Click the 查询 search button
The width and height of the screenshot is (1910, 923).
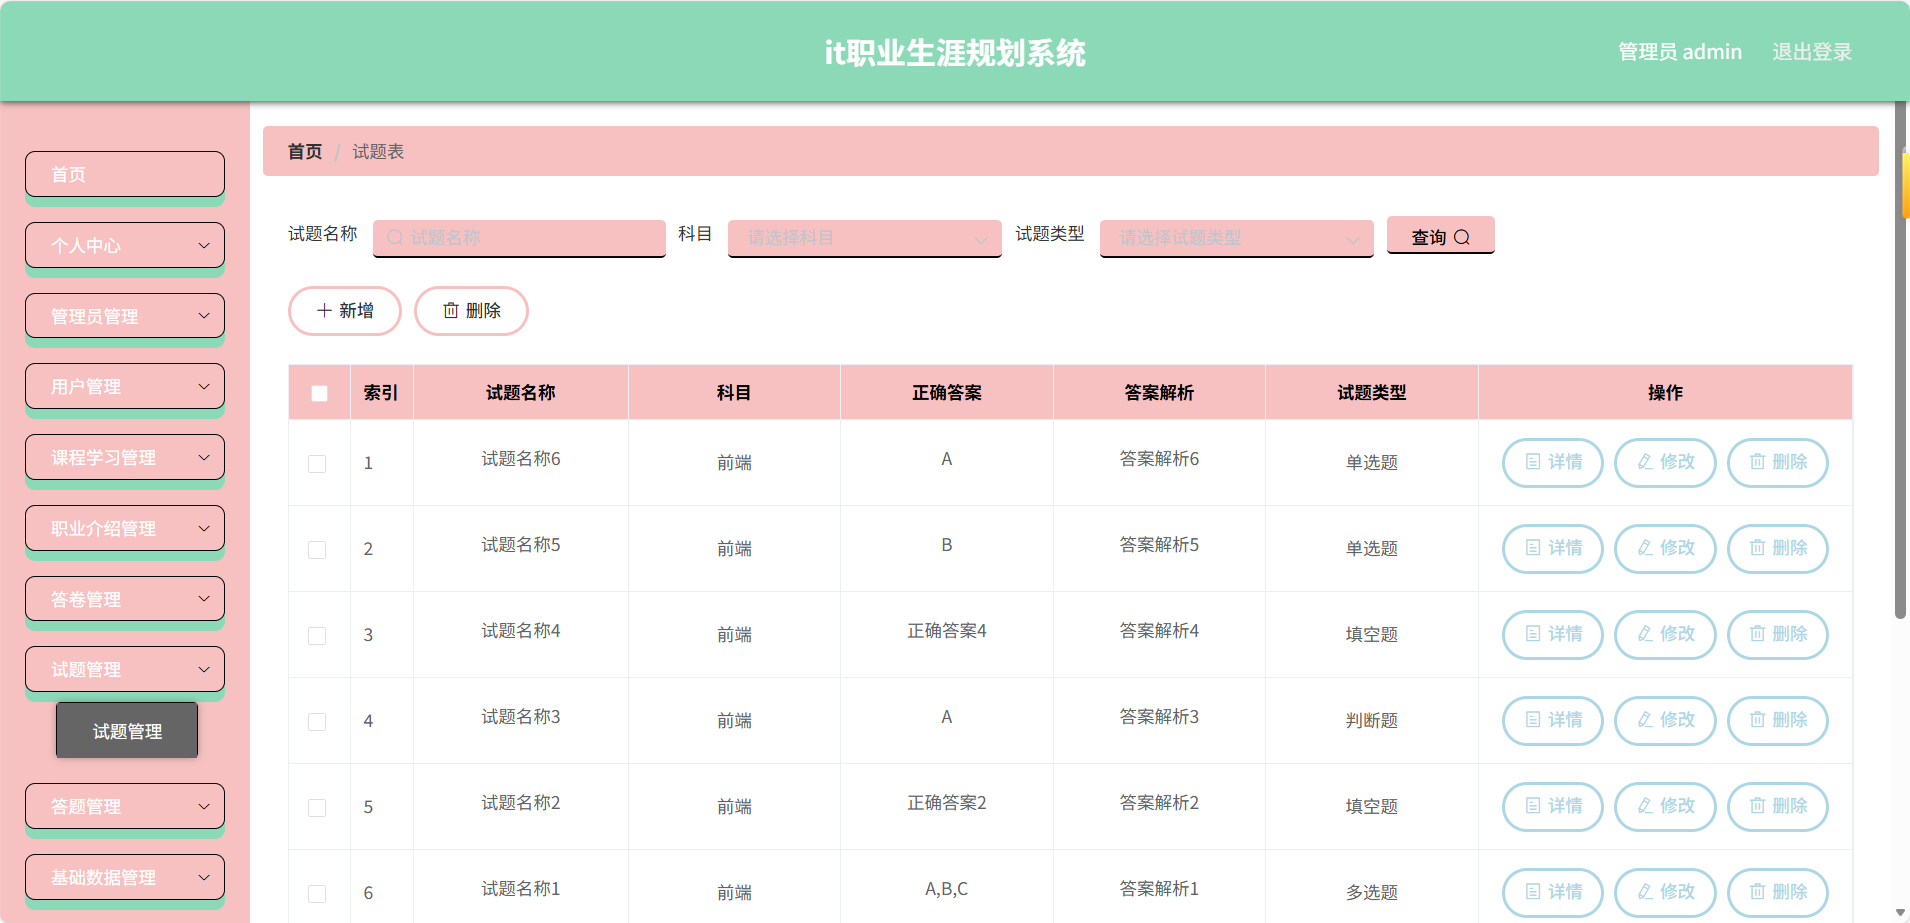(1440, 236)
